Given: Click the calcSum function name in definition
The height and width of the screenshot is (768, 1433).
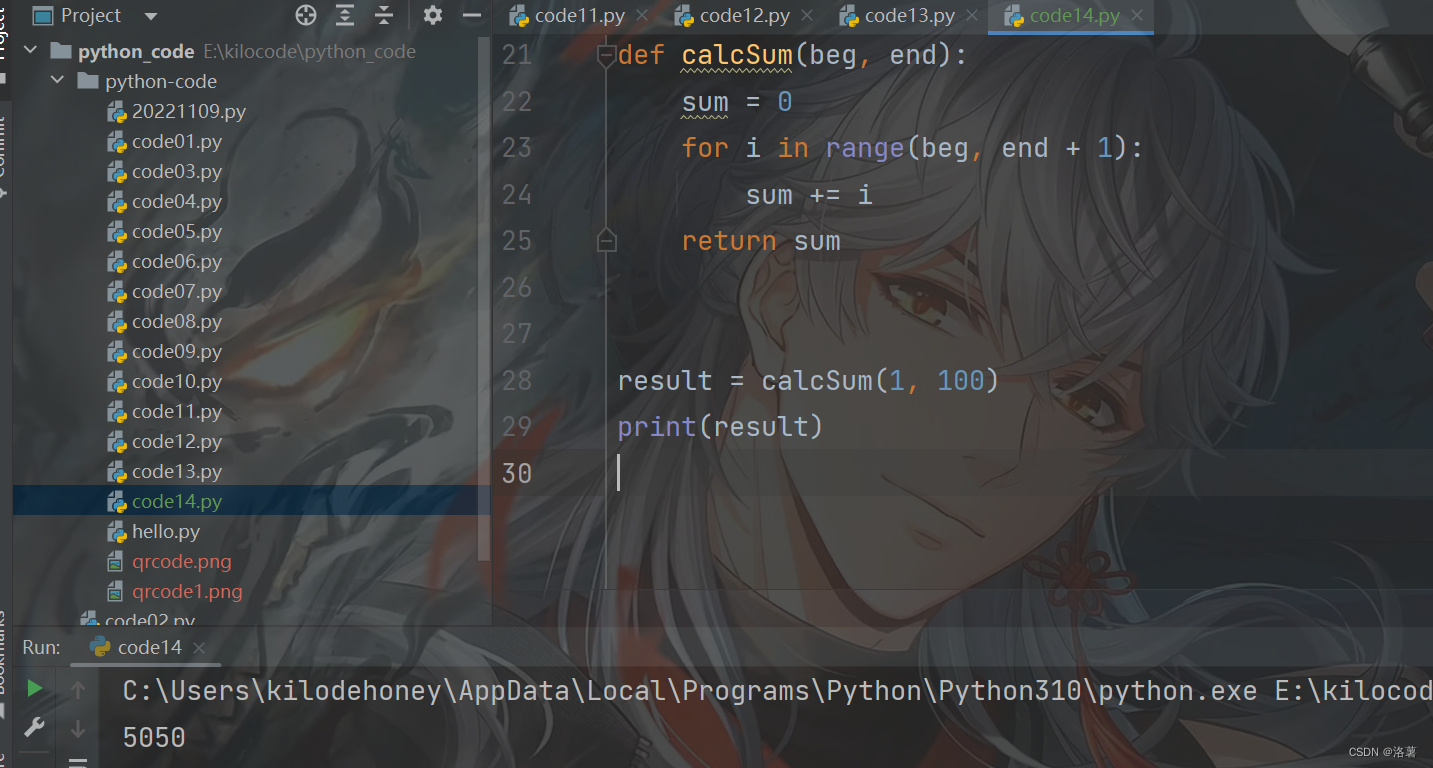Looking at the screenshot, I should (x=737, y=55).
